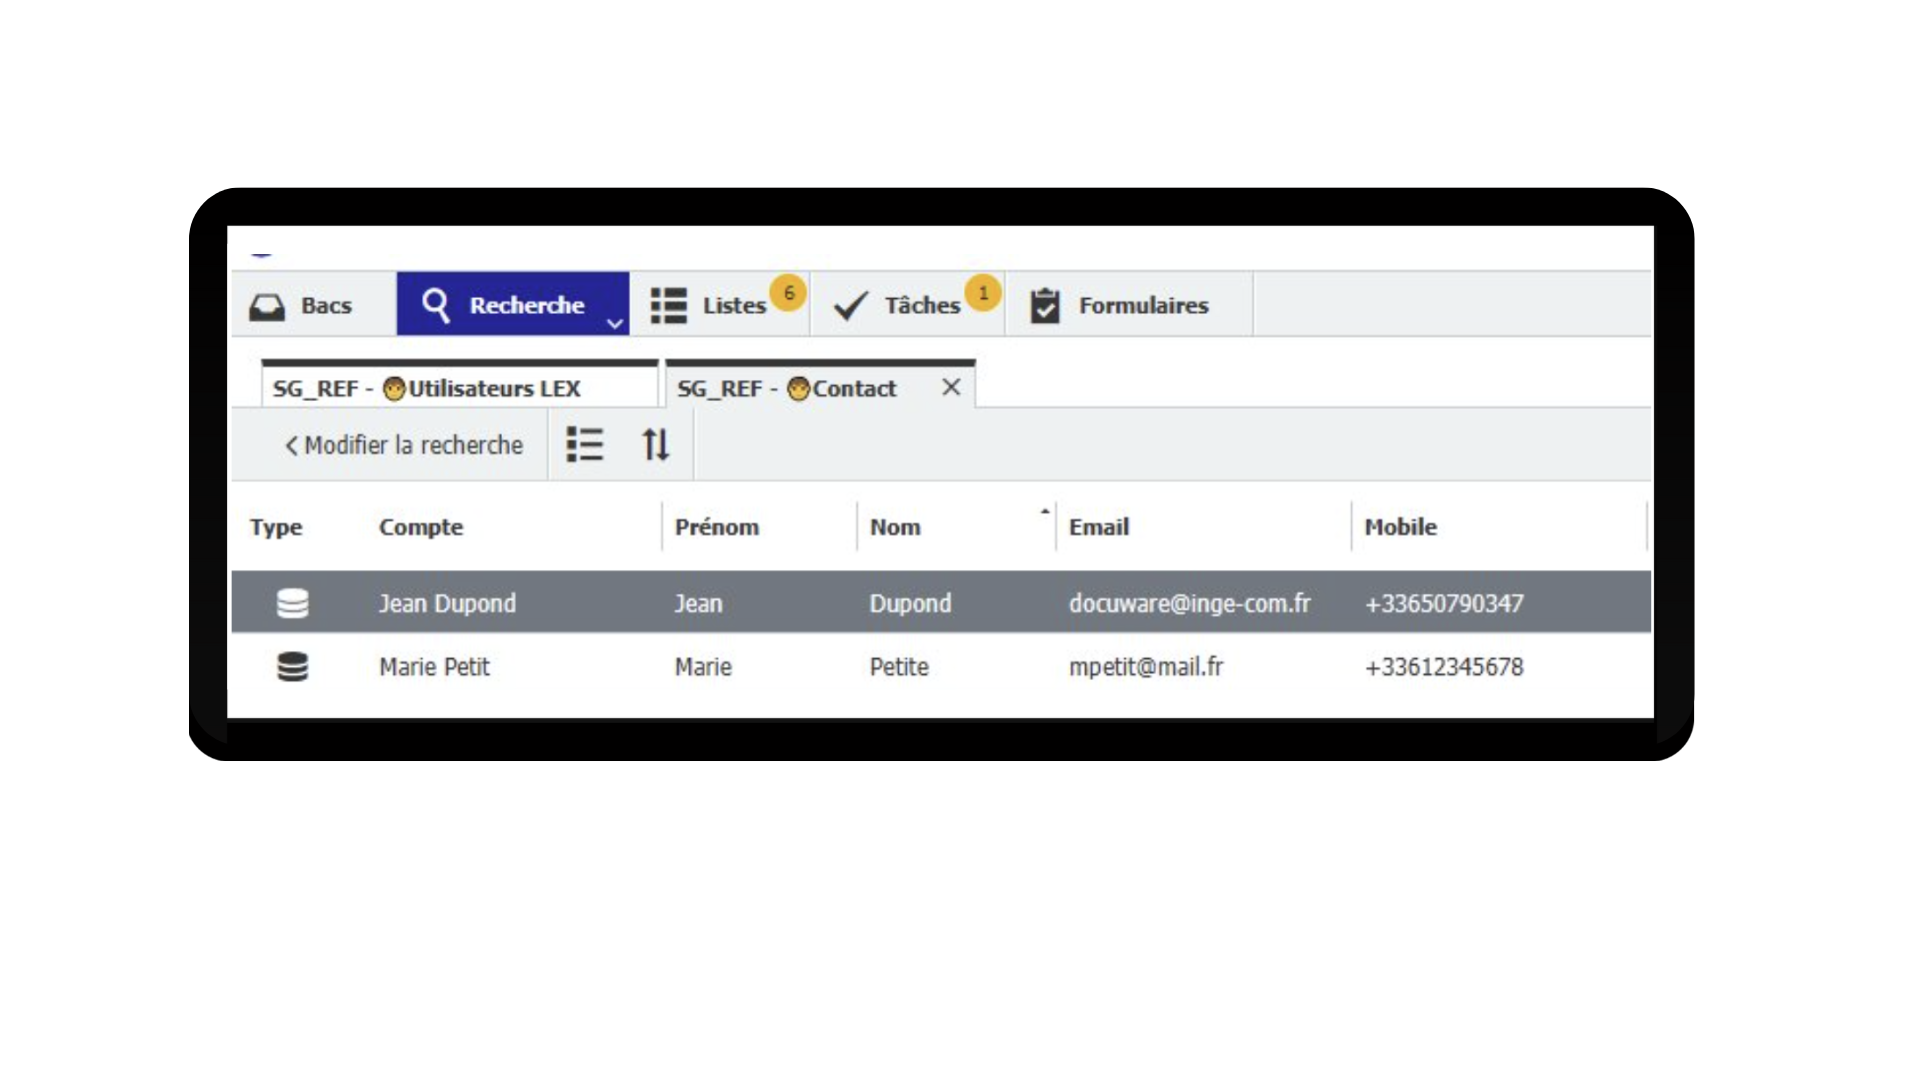This screenshot has width=1920, height=1080.
Task: Click the Prénom cell Jean
Action: 698,603
